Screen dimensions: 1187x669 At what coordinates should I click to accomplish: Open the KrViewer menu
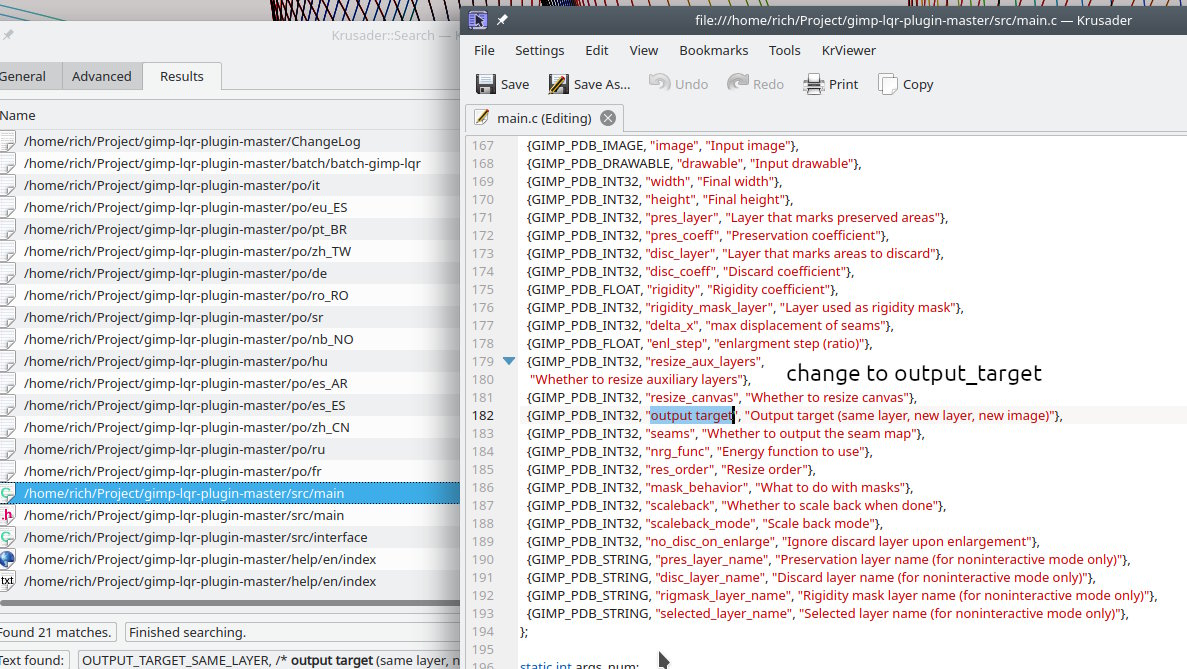[848, 50]
